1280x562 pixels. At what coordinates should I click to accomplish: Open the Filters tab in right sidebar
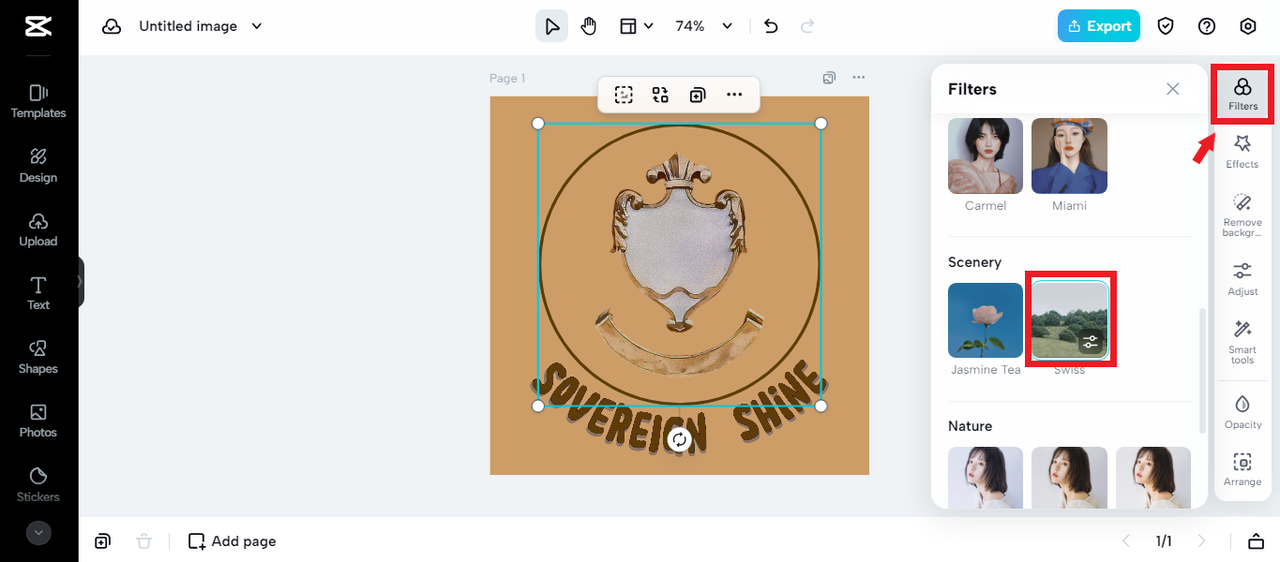click(x=1243, y=94)
